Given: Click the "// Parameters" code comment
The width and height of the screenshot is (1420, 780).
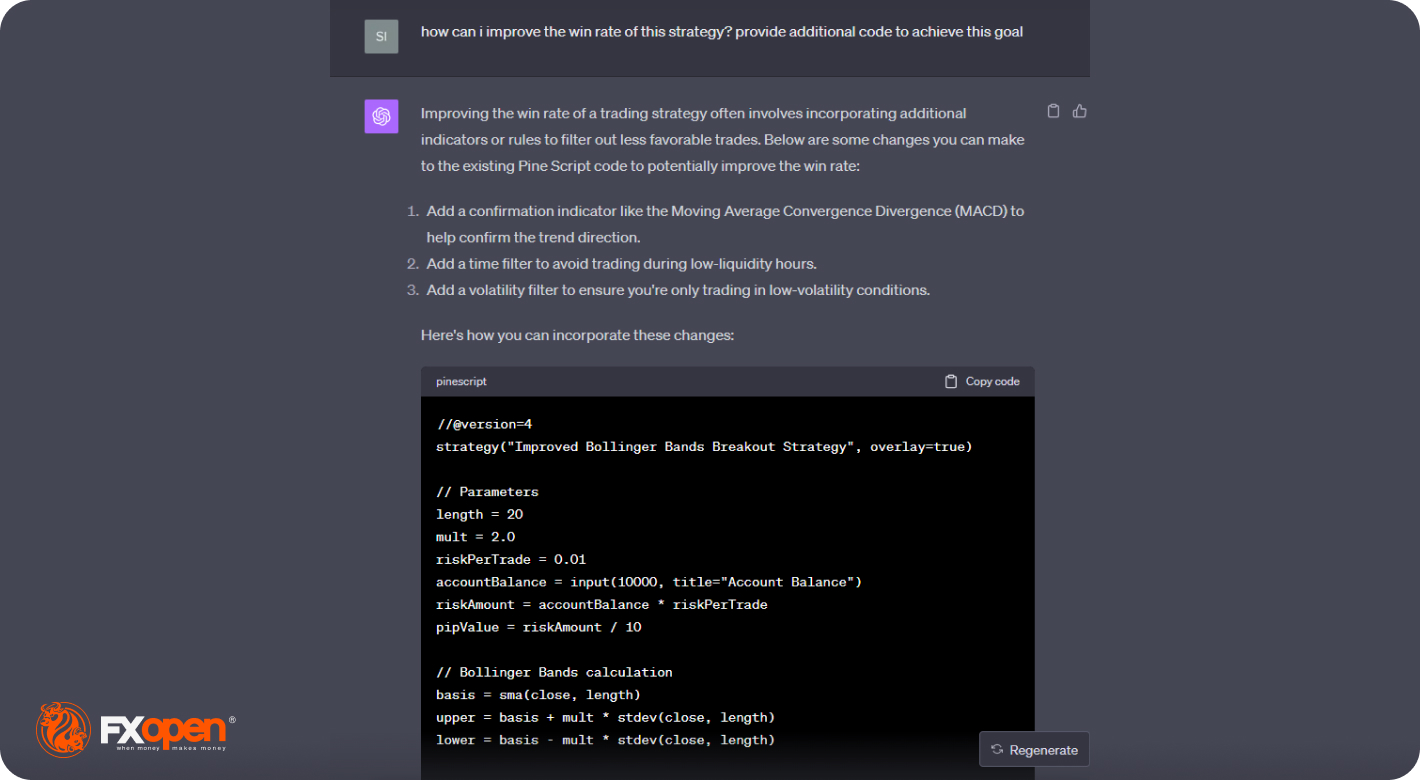Looking at the screenshot, I should point(487,492).
